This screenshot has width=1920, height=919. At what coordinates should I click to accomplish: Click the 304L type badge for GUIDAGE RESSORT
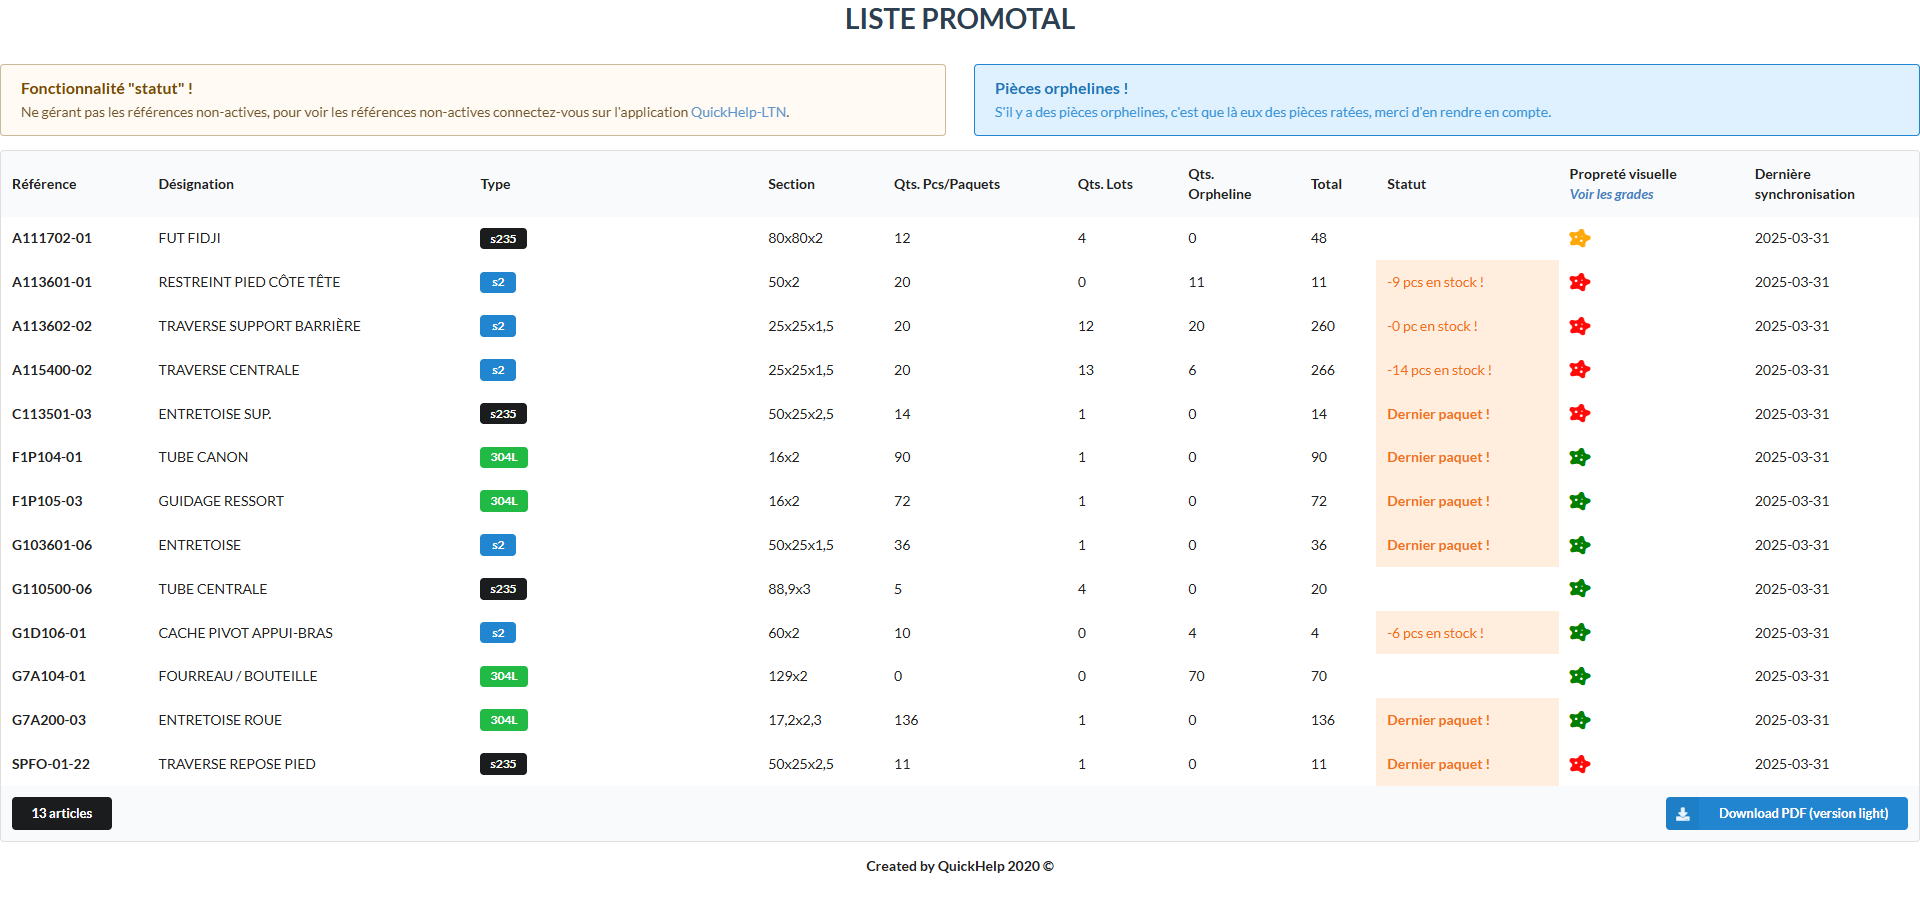[x=503, y=501]
